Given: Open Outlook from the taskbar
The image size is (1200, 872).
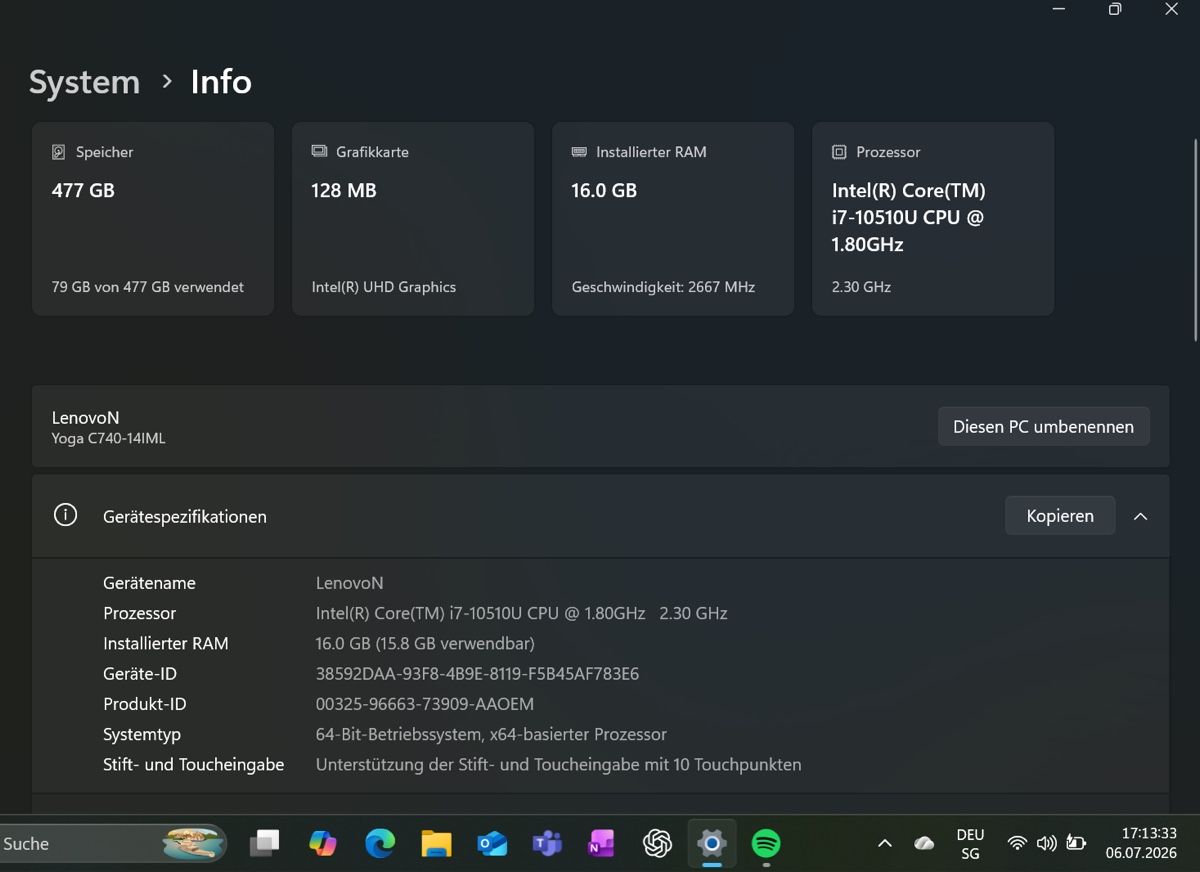Looking at the screenshot, I should coord(492,844).
